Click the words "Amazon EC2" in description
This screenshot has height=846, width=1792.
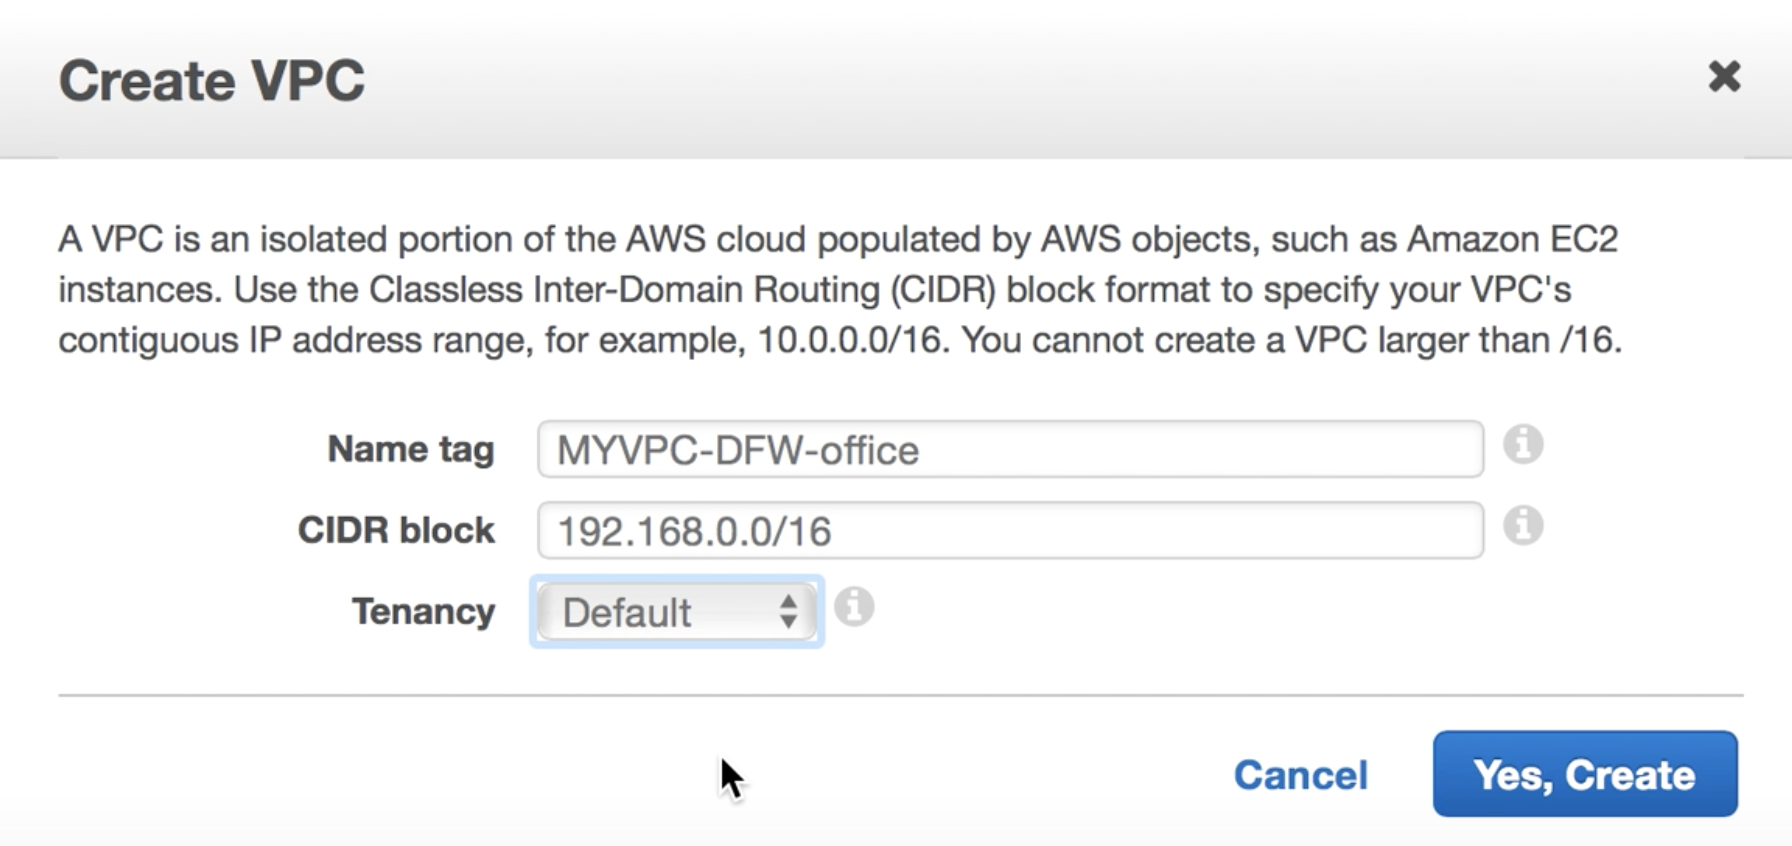coord(1513,240)
